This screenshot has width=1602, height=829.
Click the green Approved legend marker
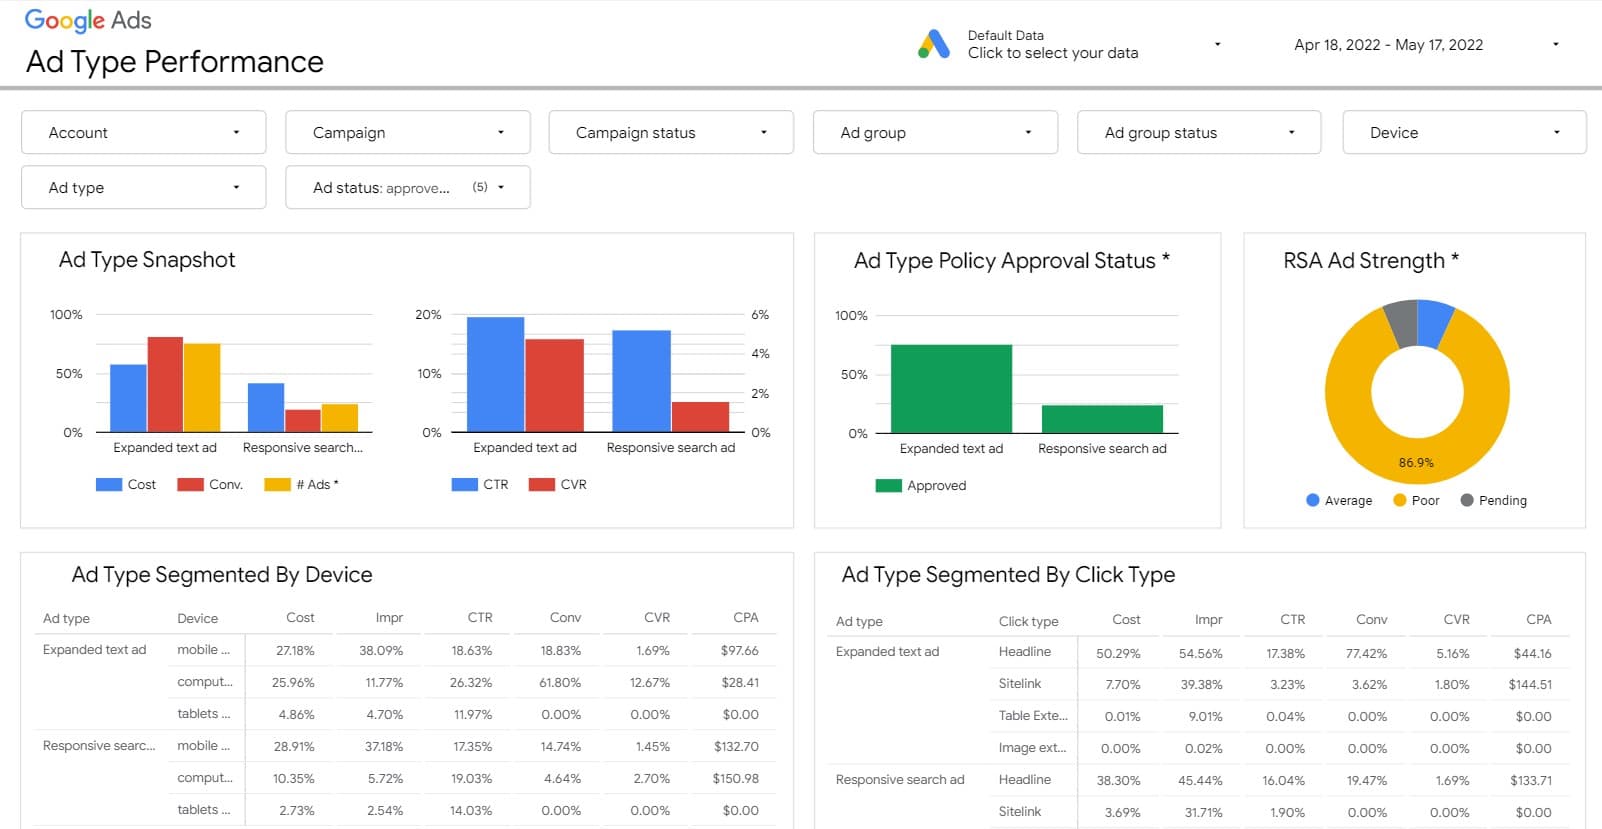pos(888,486)
